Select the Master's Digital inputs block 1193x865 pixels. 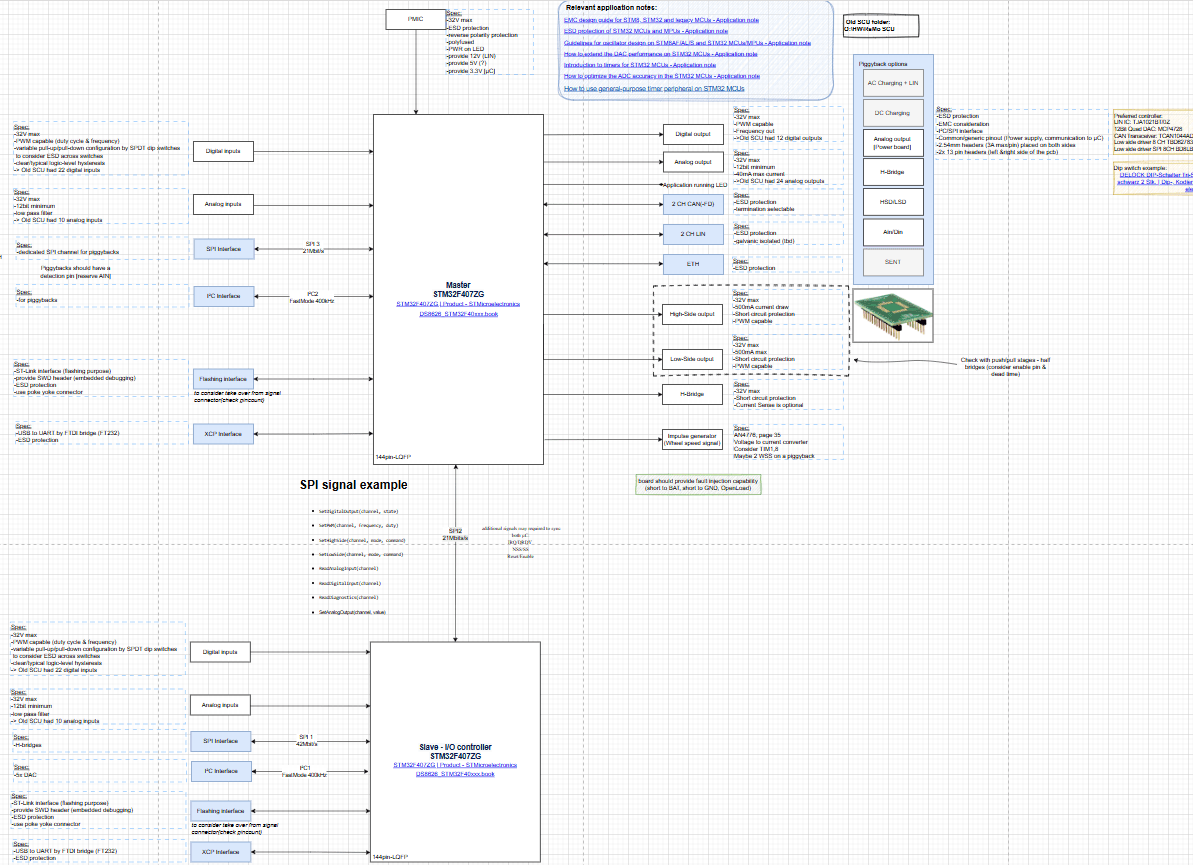coord(223,151)
